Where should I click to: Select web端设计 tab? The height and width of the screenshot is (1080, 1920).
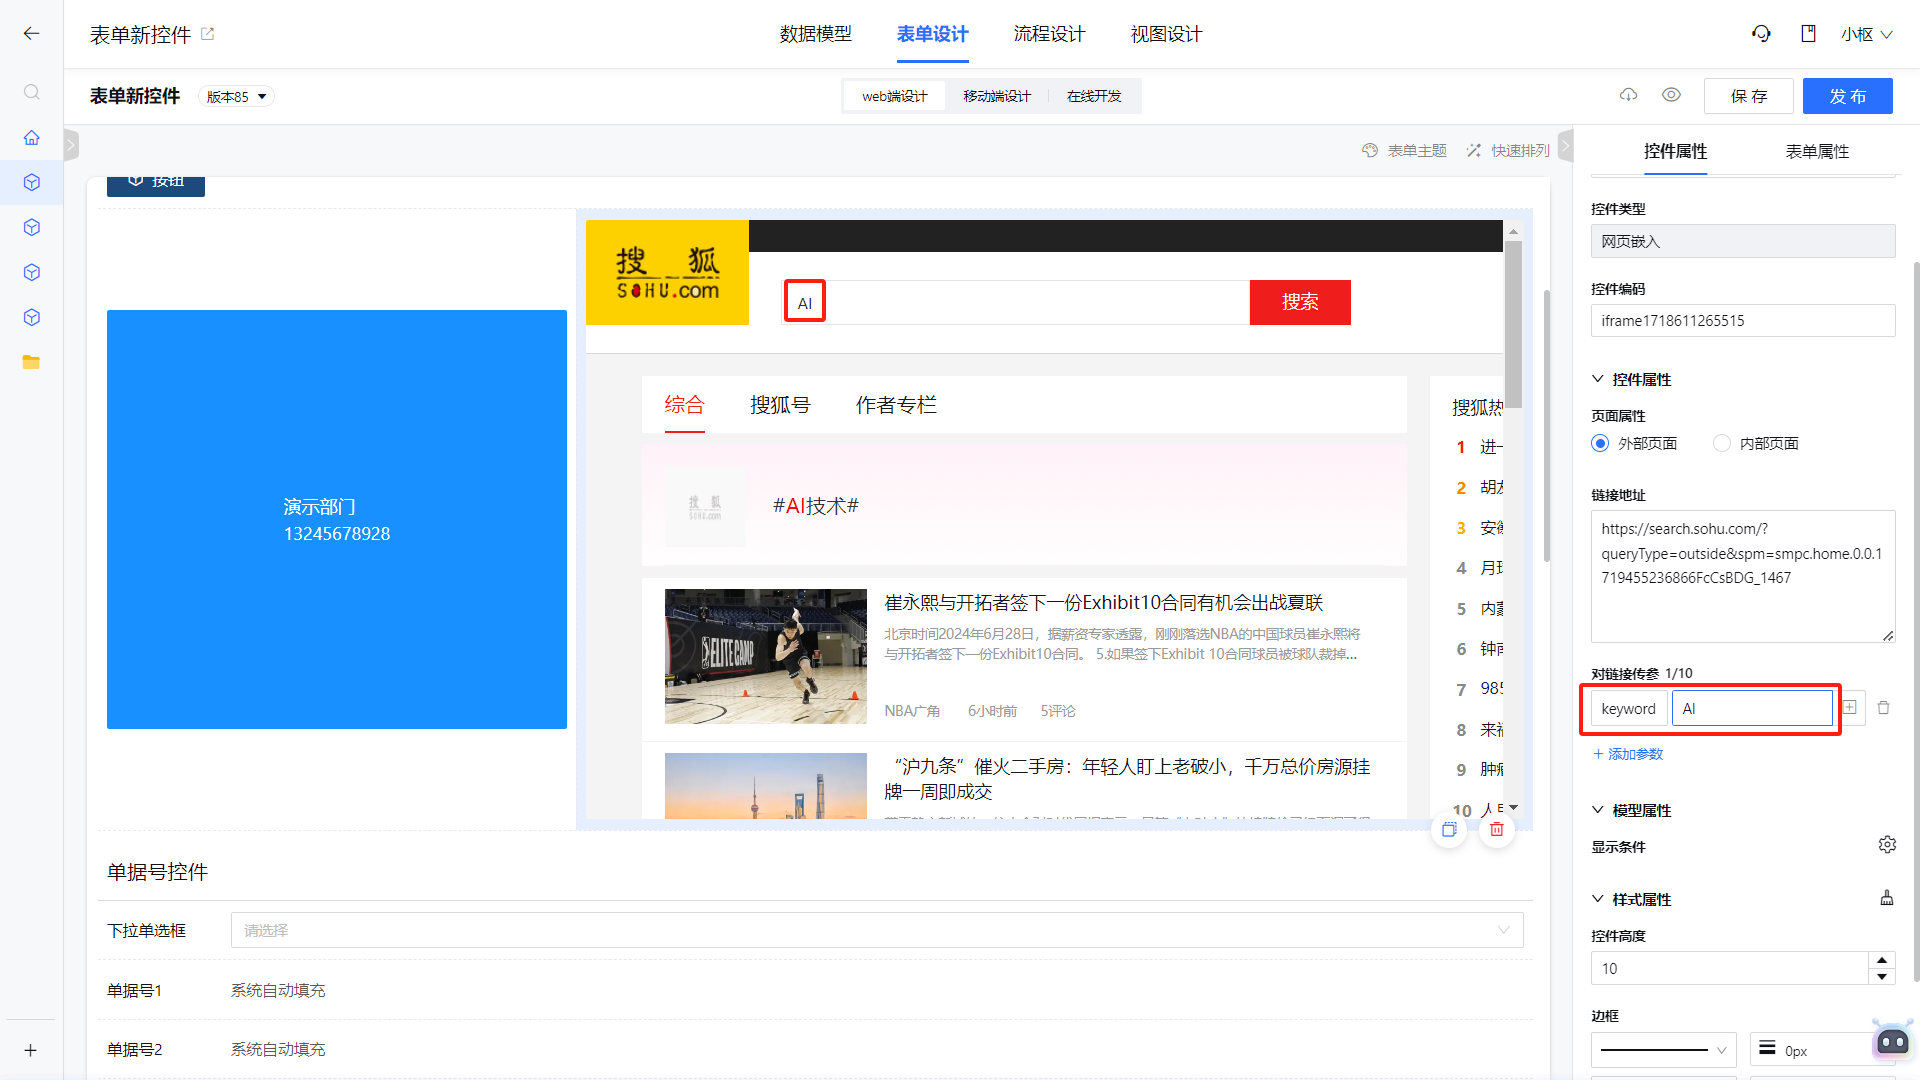click(895, 96)
